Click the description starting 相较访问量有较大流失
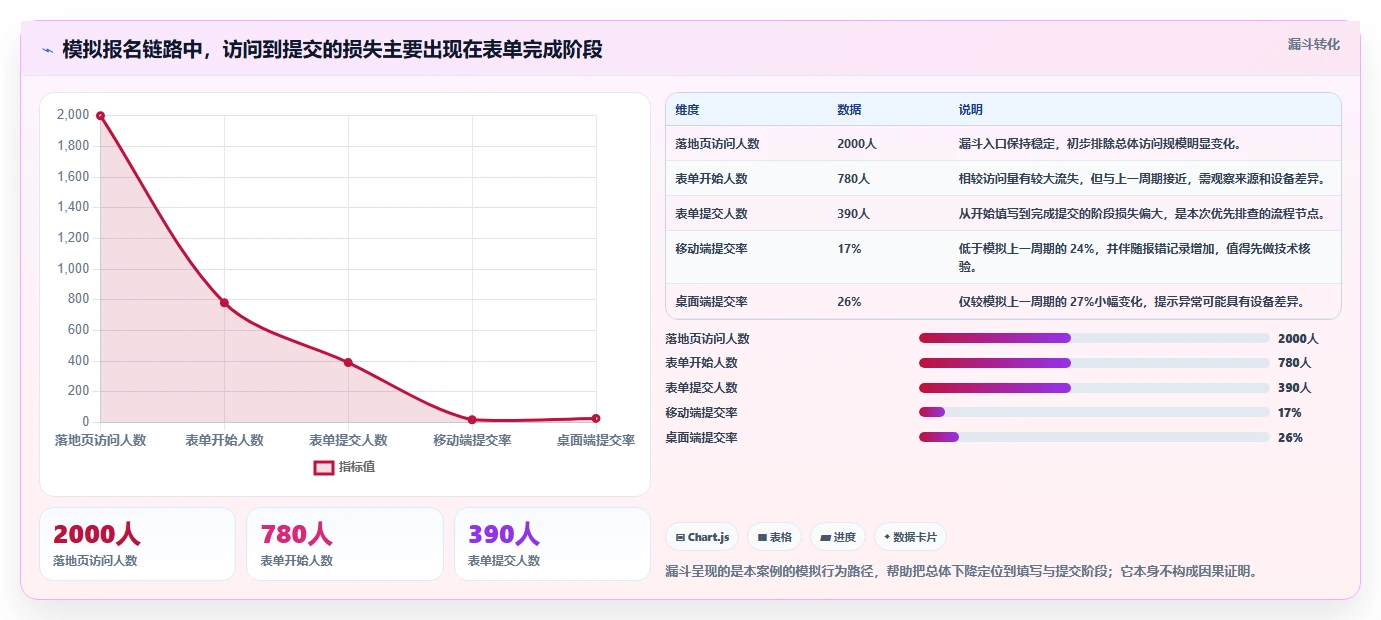This screenshot has width=1381, height=620. tap(1142, 179)
